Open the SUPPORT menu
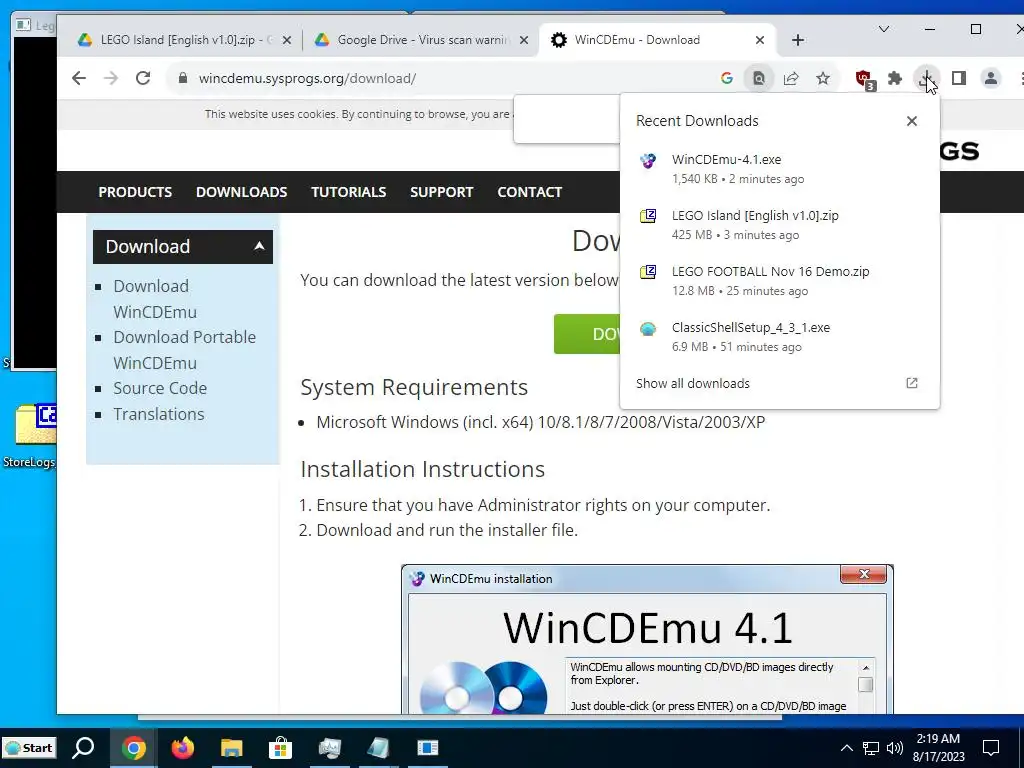The height and width of the screenshot is (768, 1024). point(441,192)
